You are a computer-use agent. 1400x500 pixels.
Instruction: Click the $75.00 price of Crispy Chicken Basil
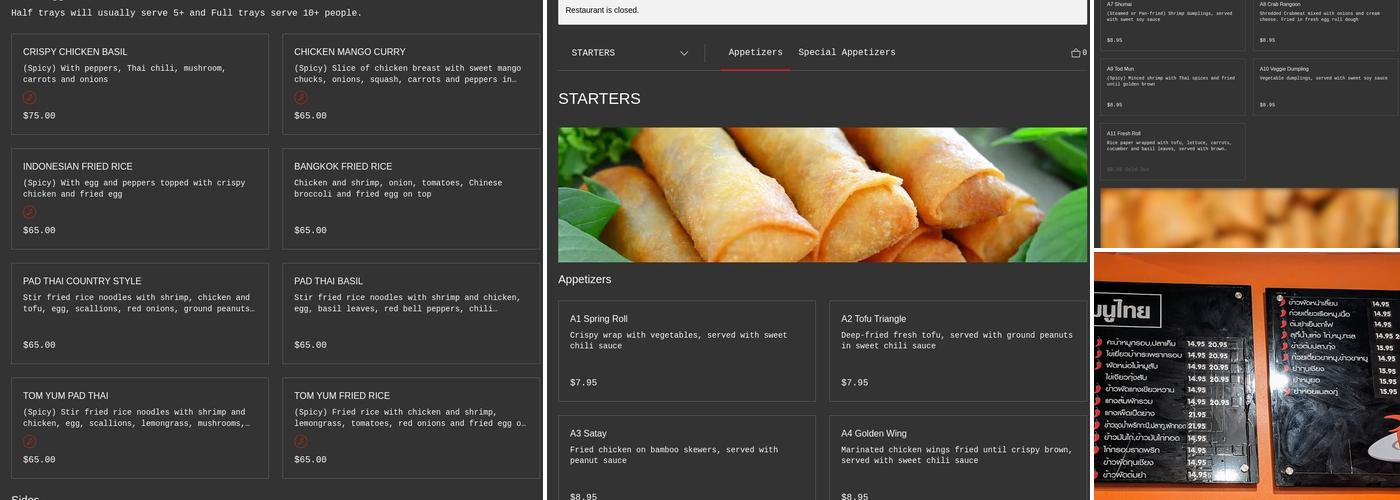(x=39, y=116)
